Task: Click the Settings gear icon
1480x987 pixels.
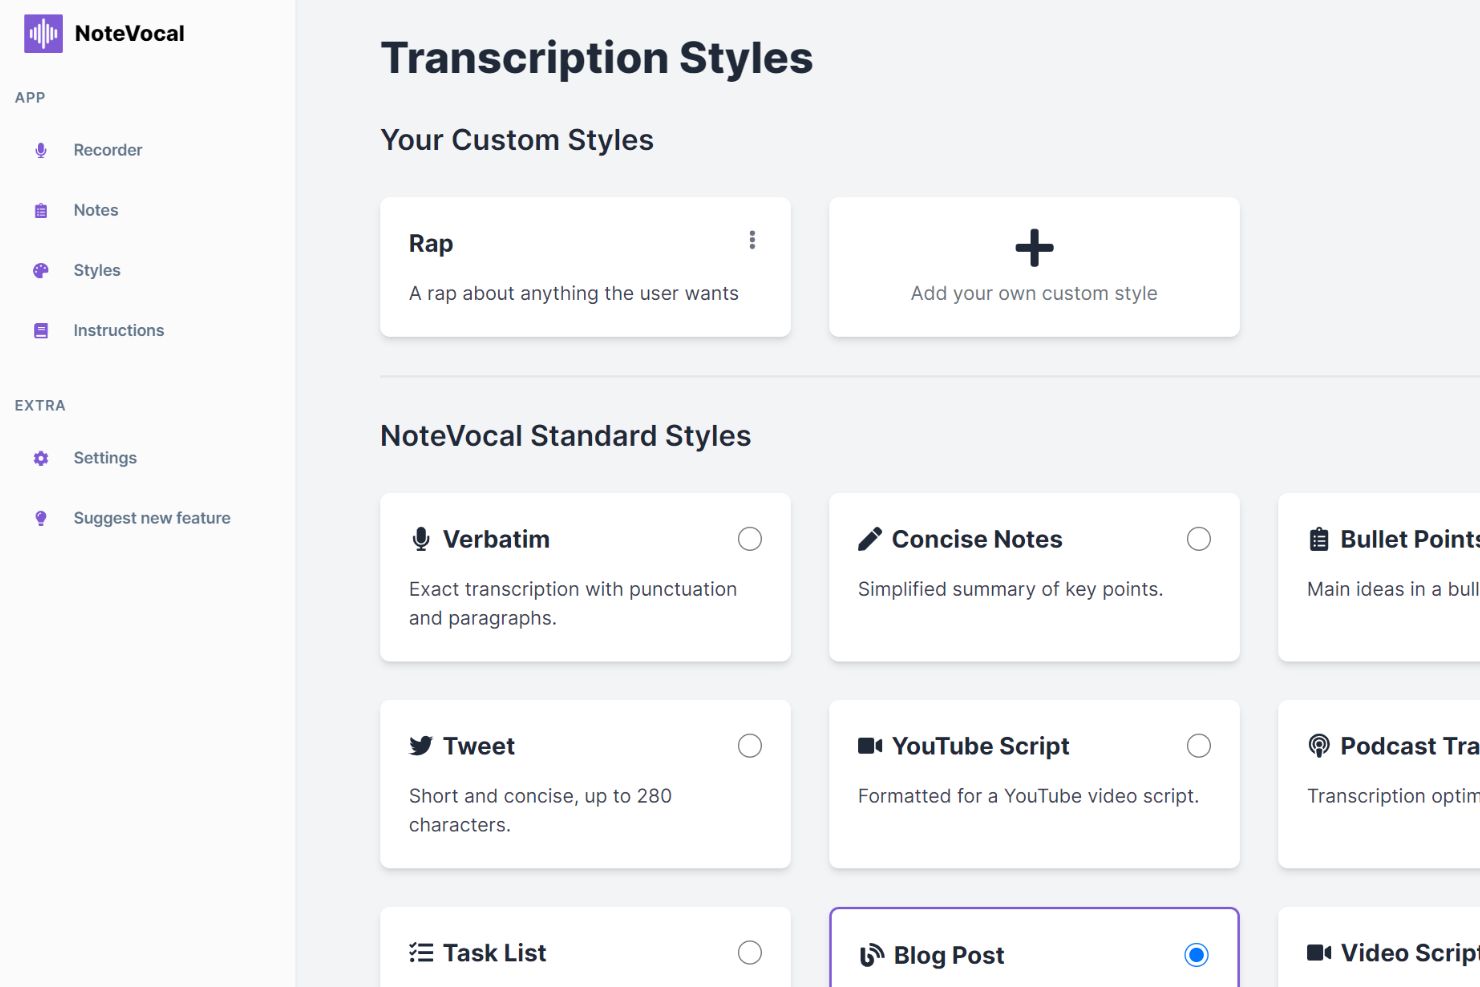Action: (41, 458)
